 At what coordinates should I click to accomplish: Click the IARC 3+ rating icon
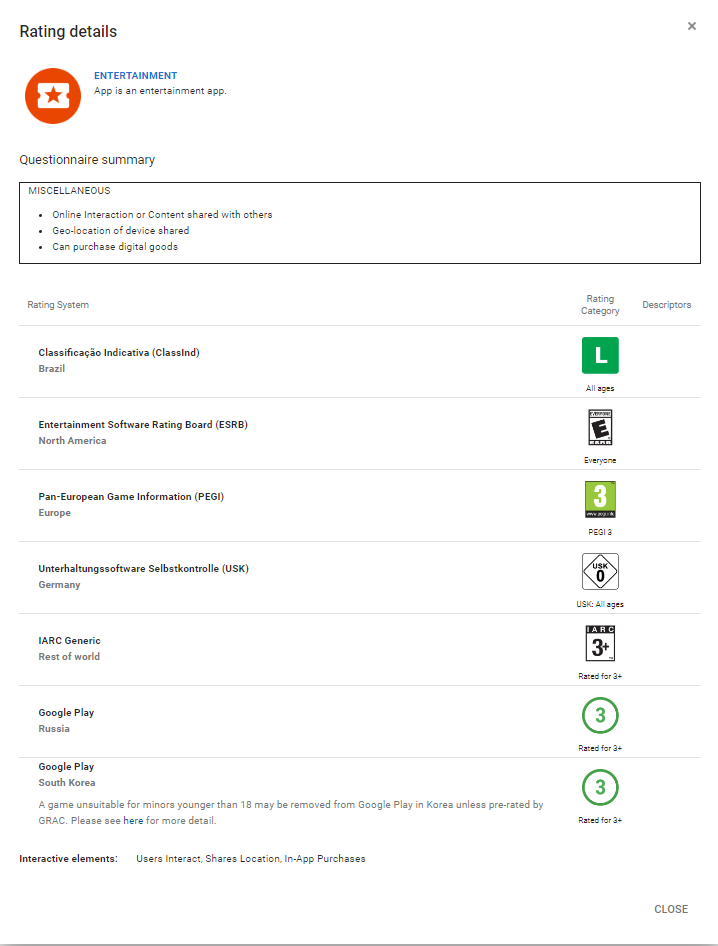[x=600, y=644]
